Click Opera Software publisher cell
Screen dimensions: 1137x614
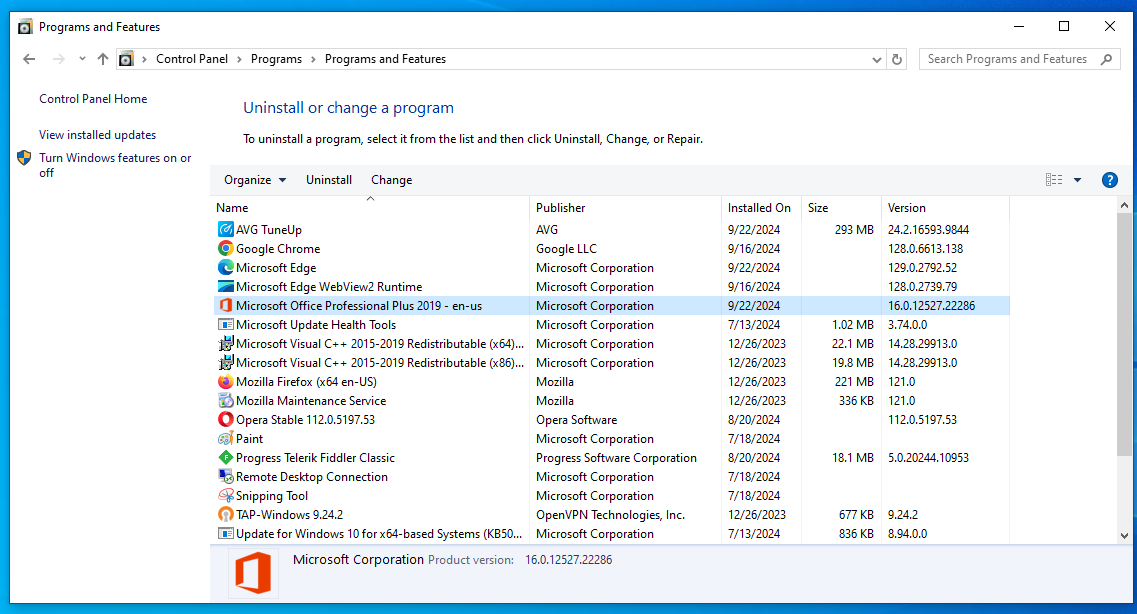[576, 420]
